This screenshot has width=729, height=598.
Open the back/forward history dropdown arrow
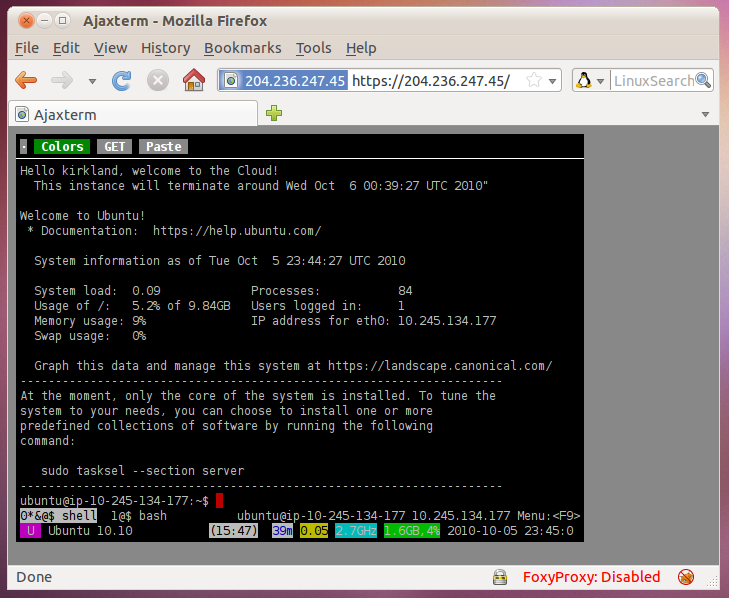click(92, 81)
